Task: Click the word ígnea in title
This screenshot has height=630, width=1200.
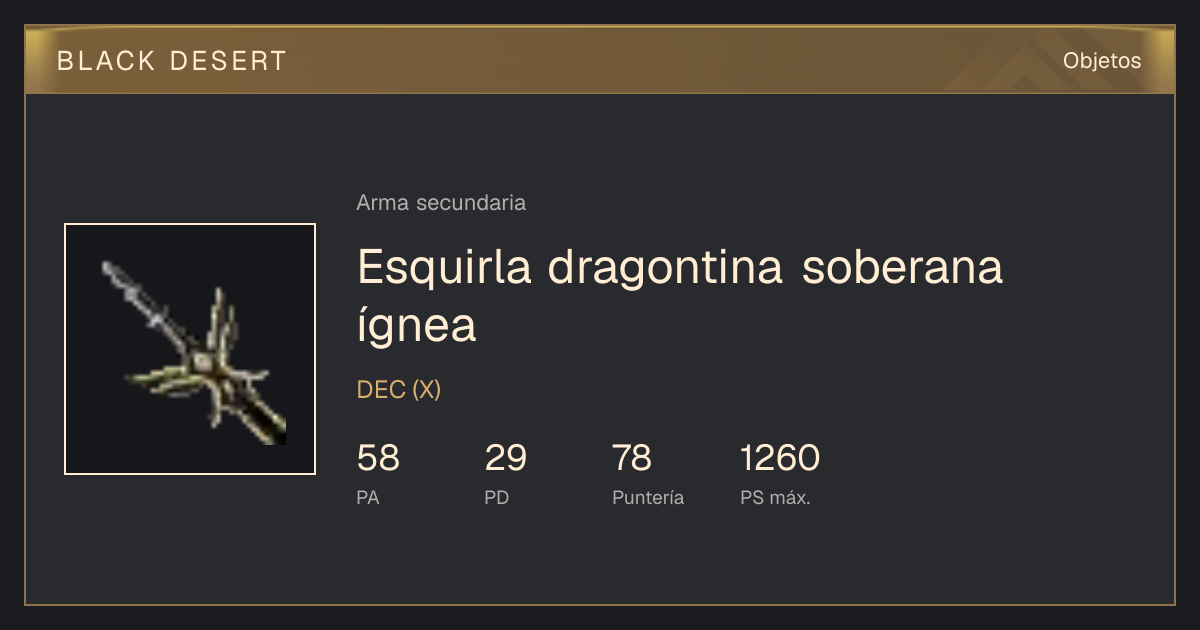Action: 416,325
